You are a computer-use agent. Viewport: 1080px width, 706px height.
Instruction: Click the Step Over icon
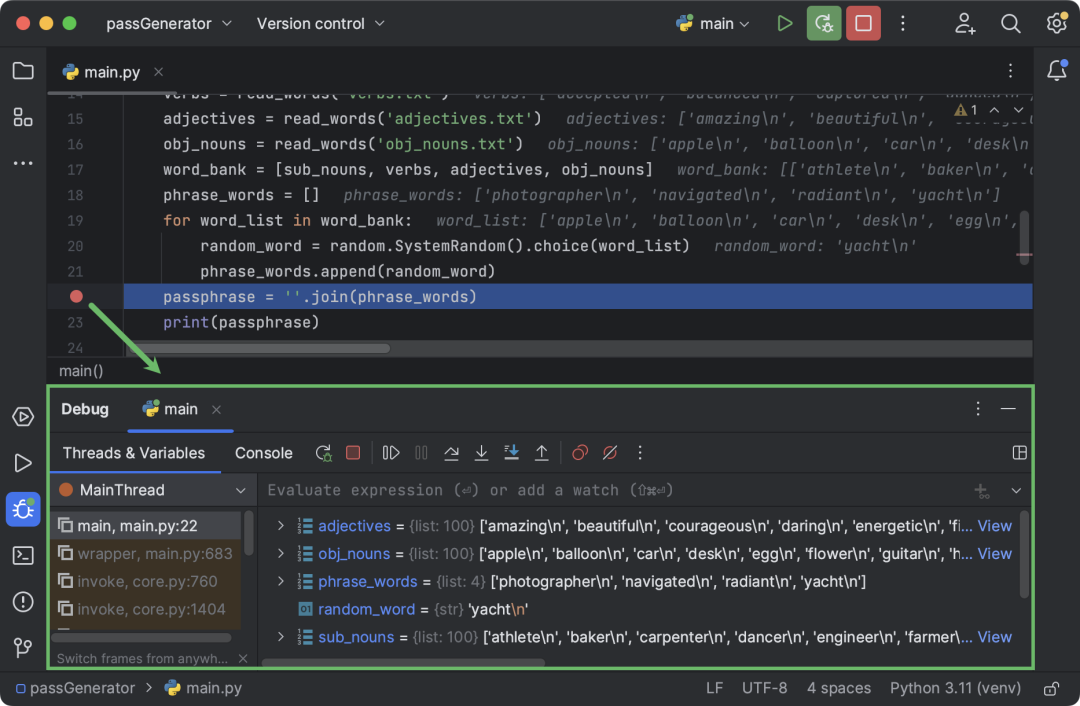click(451, 453)
